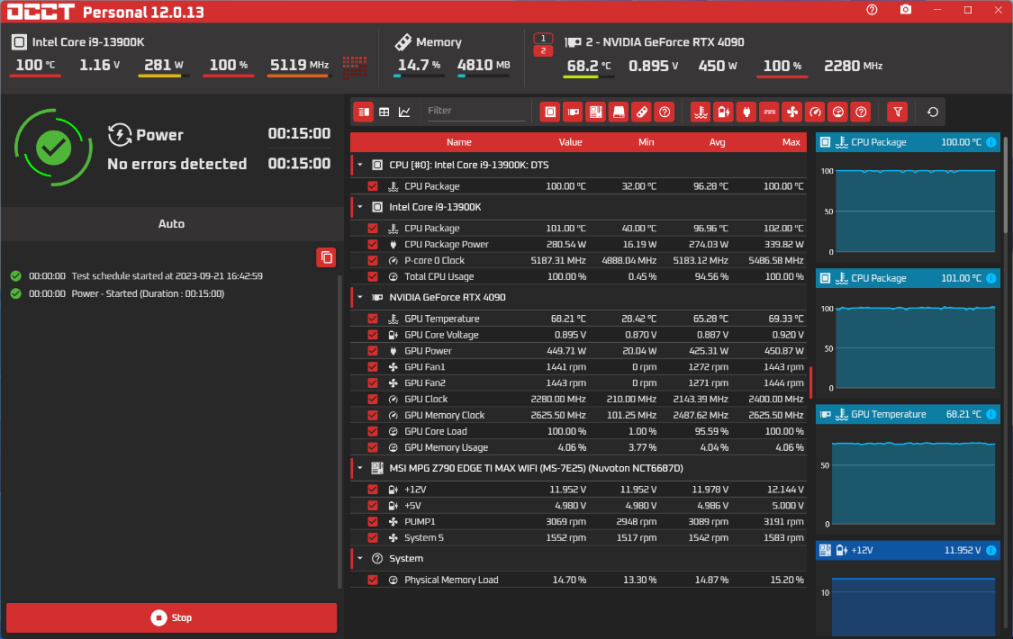Click the CPU temperature 100 °C readout
The height and width of the screenshot is (639, 1013).
36,65
